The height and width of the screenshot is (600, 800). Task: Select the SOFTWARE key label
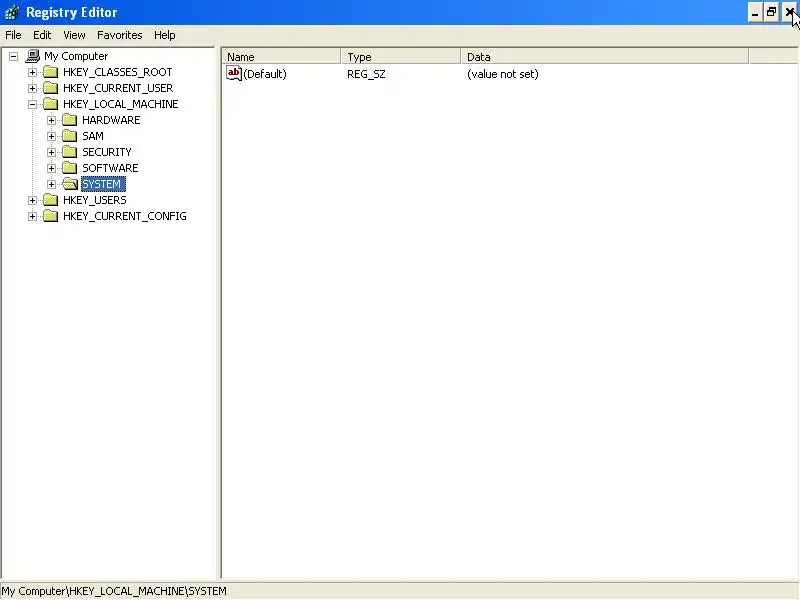click(110, 168)
